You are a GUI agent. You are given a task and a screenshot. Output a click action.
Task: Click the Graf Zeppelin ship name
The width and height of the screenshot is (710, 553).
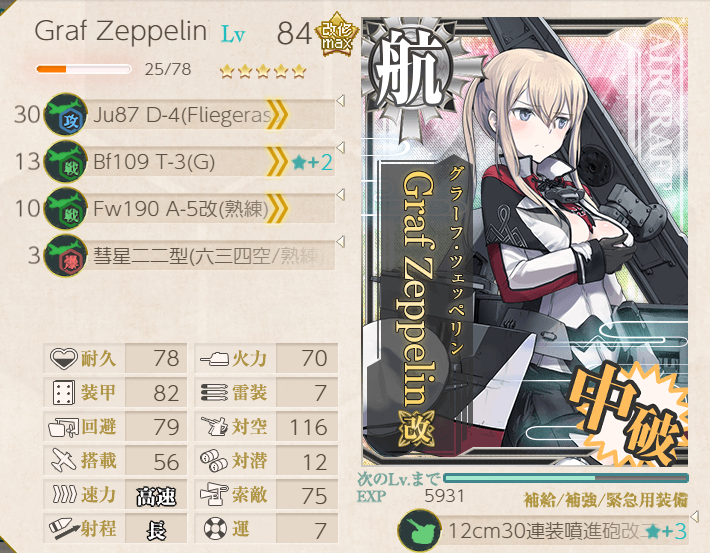[x=121, y=31]
